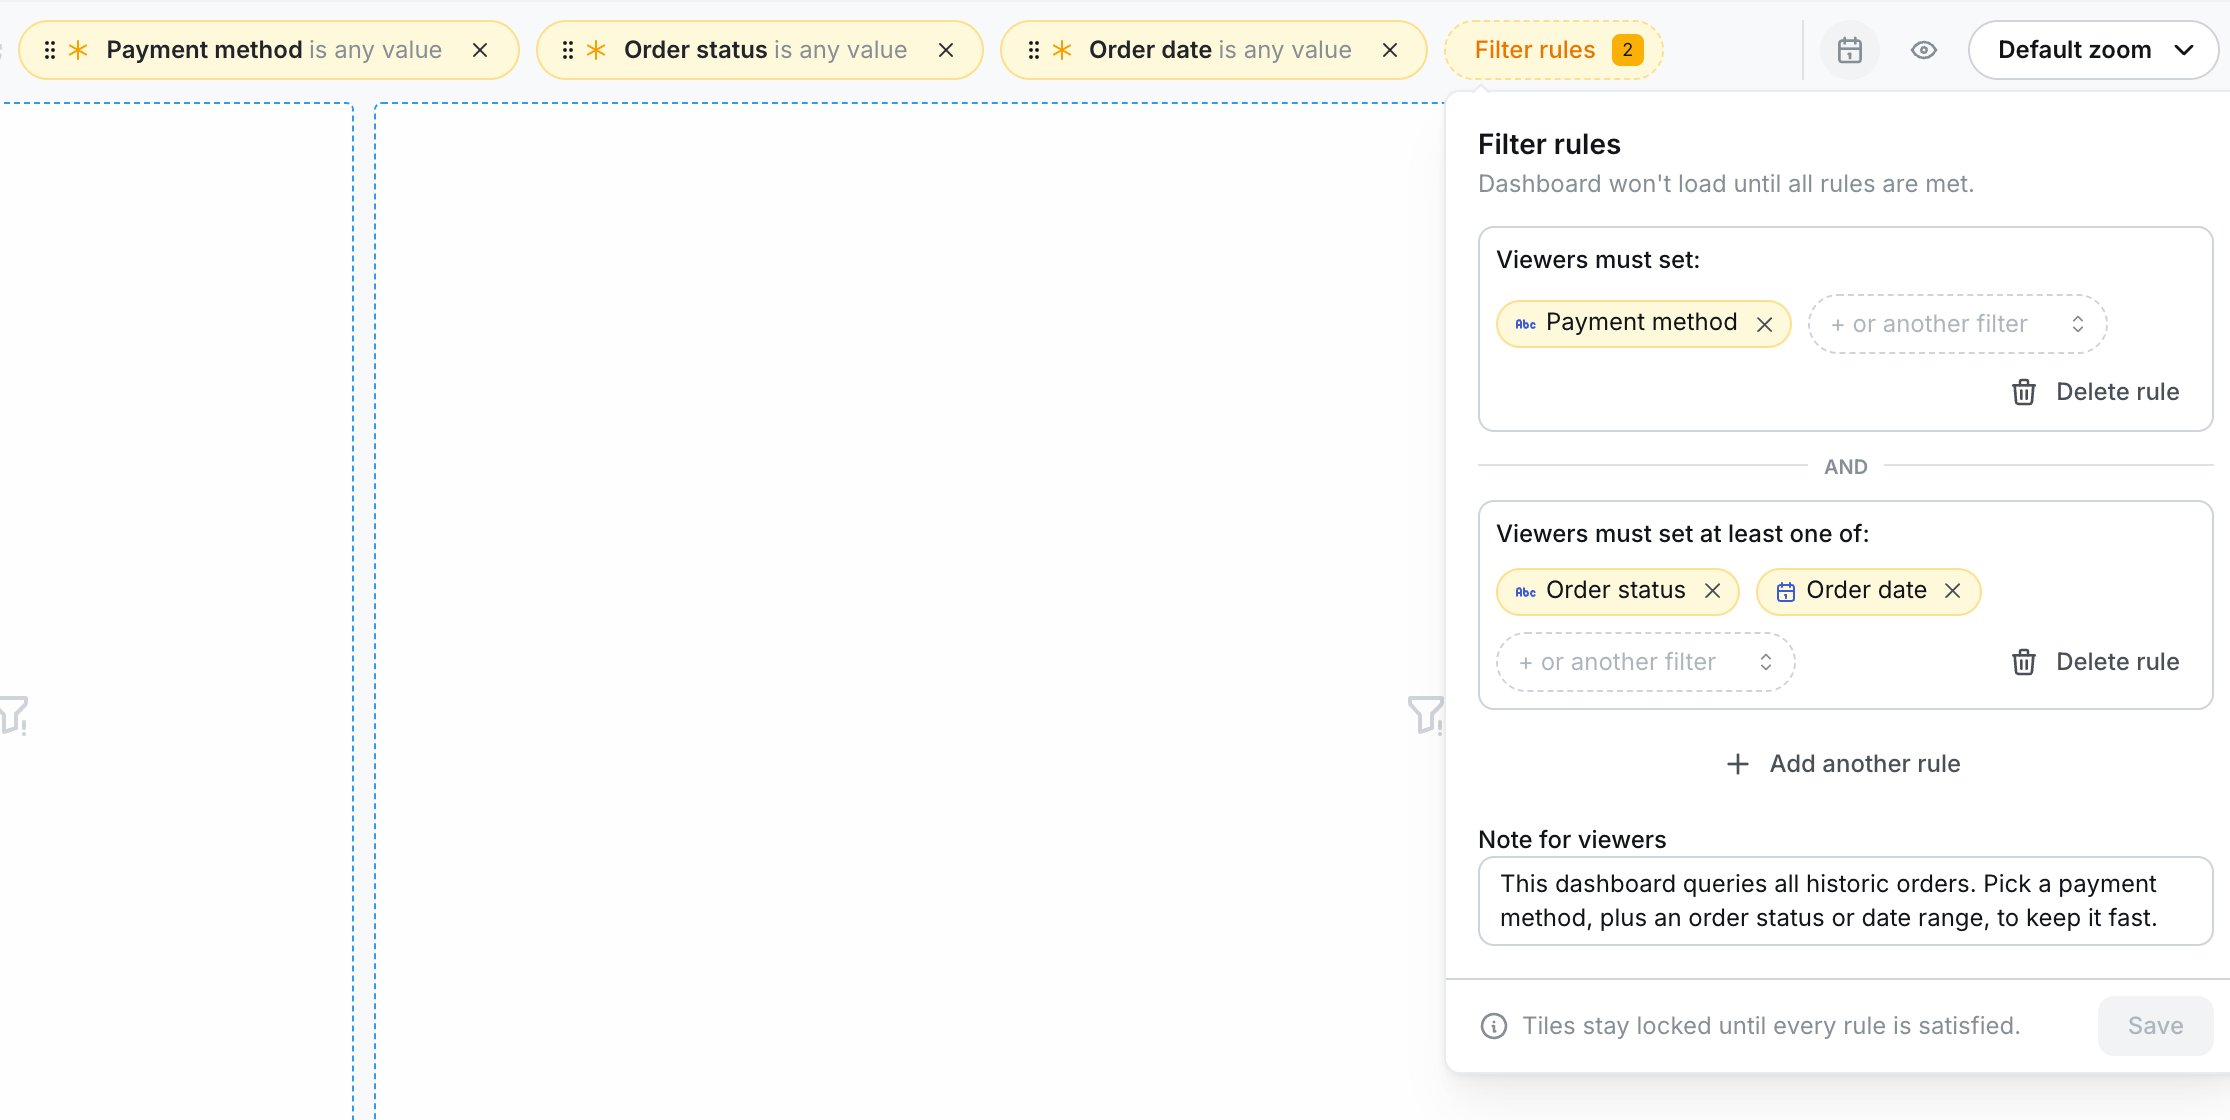Open 'or another filter' dropdown in second rule
This screenshot has width=2230, height=1120.
1645,662
